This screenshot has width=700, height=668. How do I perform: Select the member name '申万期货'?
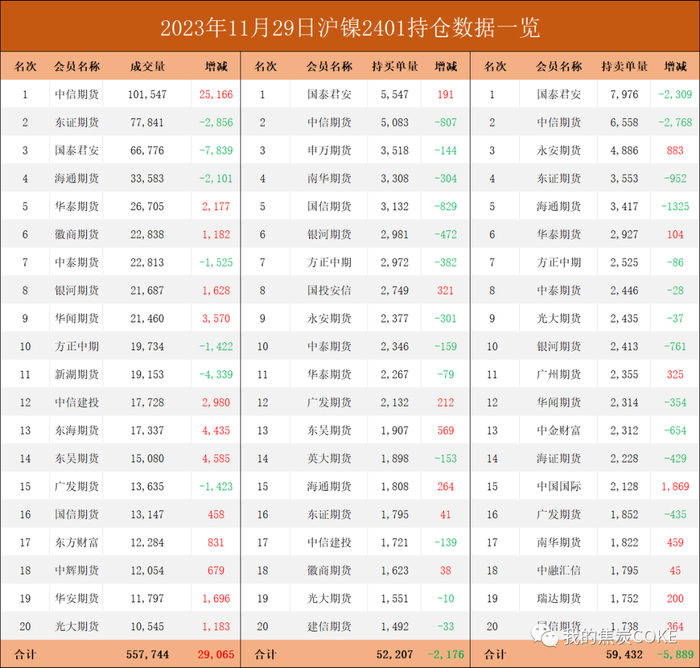pyautogui.click(x=329, y=150)
